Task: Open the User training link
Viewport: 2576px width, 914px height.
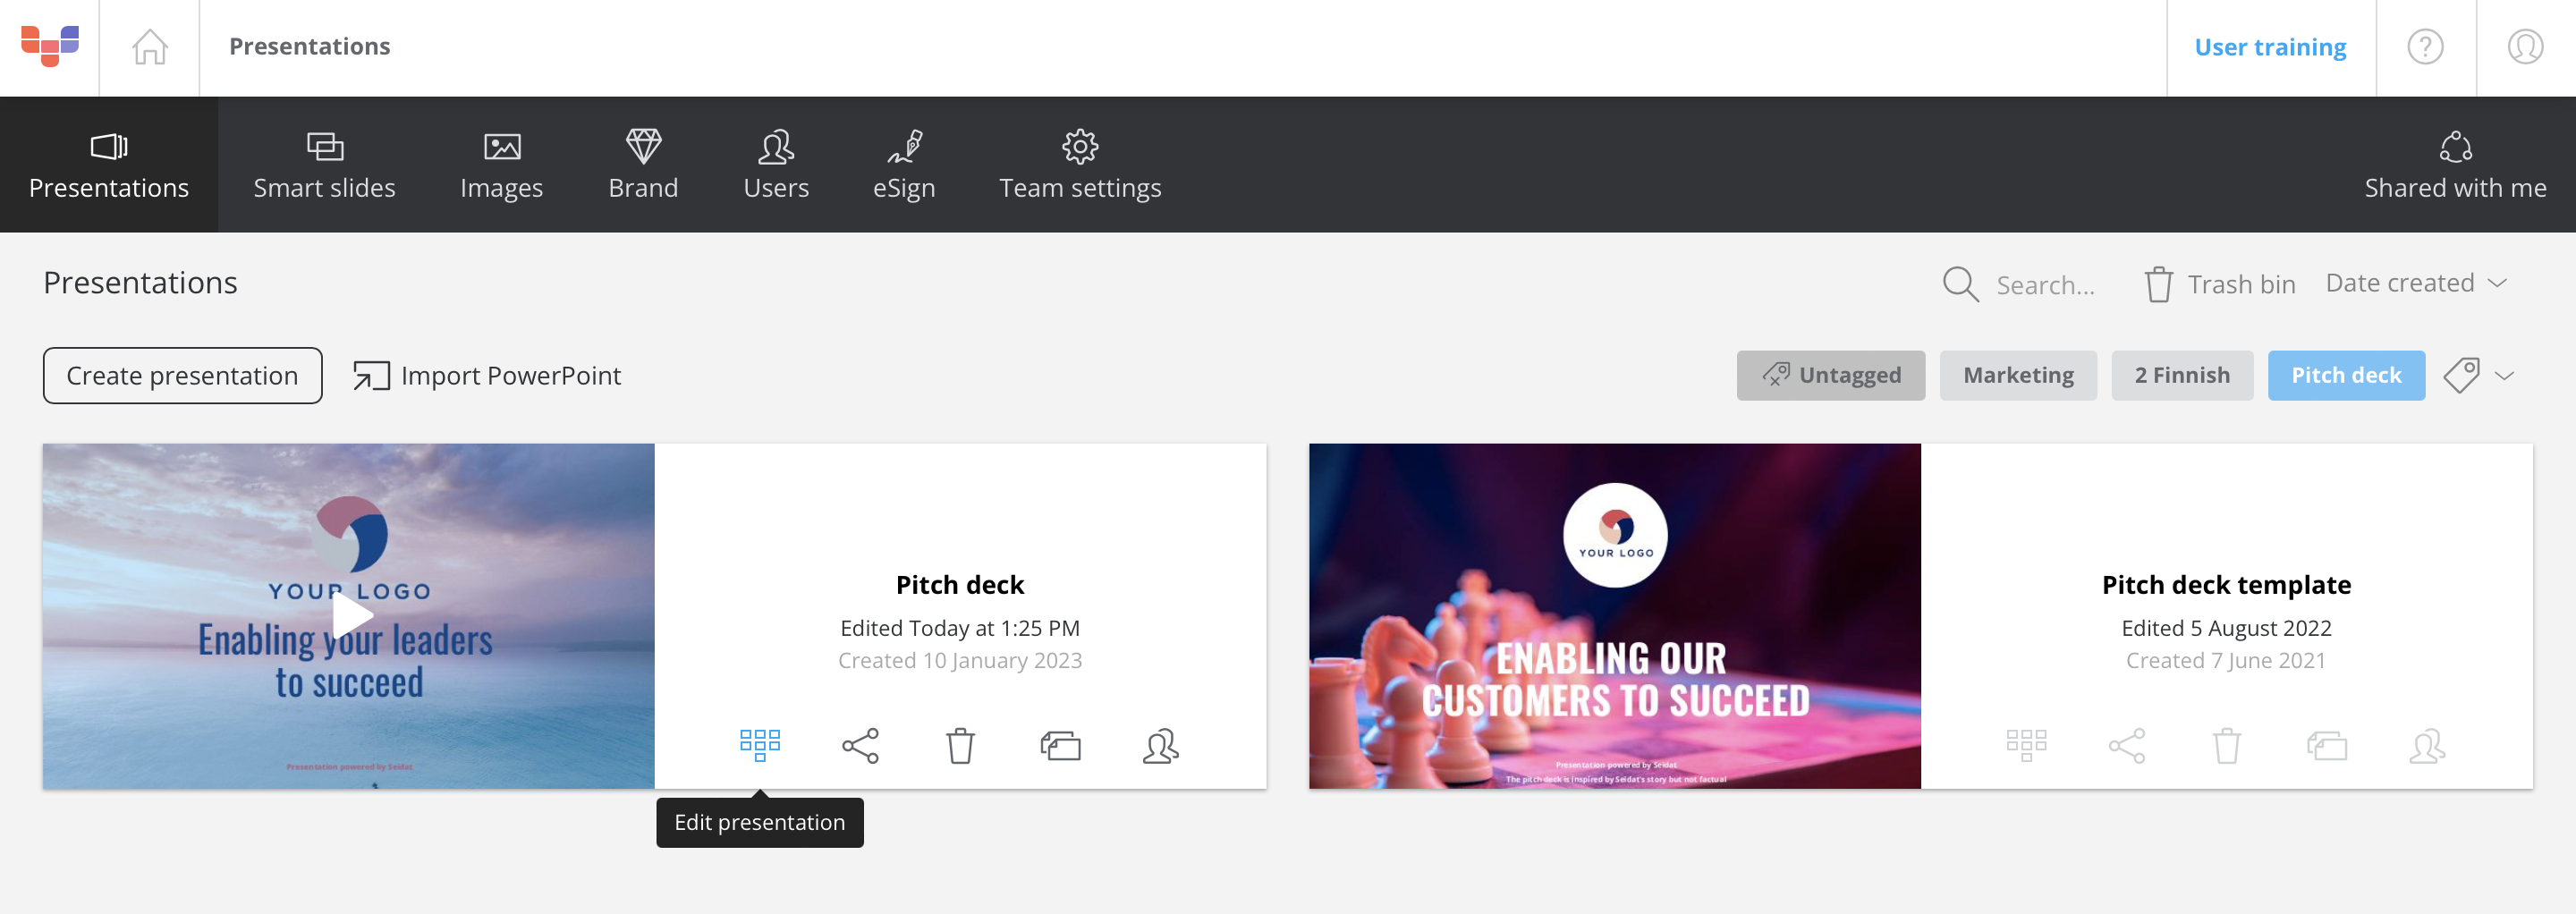Action: pos(2270,46)
